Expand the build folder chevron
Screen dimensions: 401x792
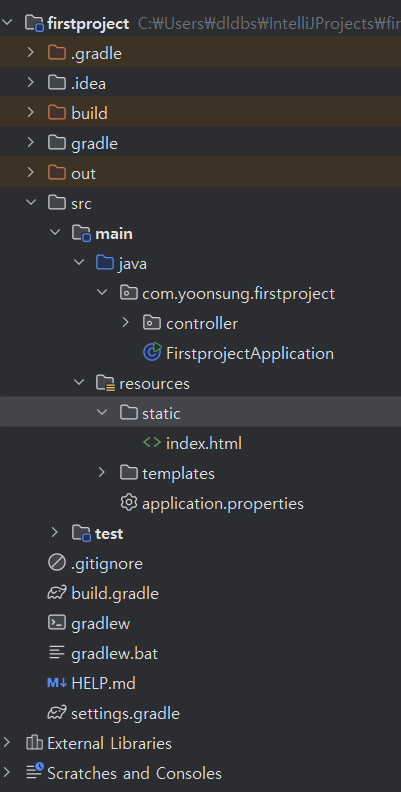pos(31,112)
